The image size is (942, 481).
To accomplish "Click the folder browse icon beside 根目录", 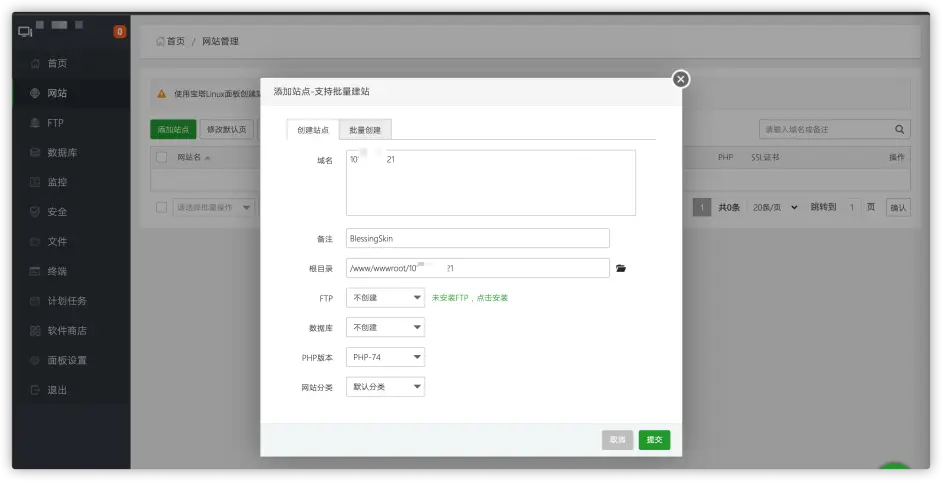I will coord(621,268).
